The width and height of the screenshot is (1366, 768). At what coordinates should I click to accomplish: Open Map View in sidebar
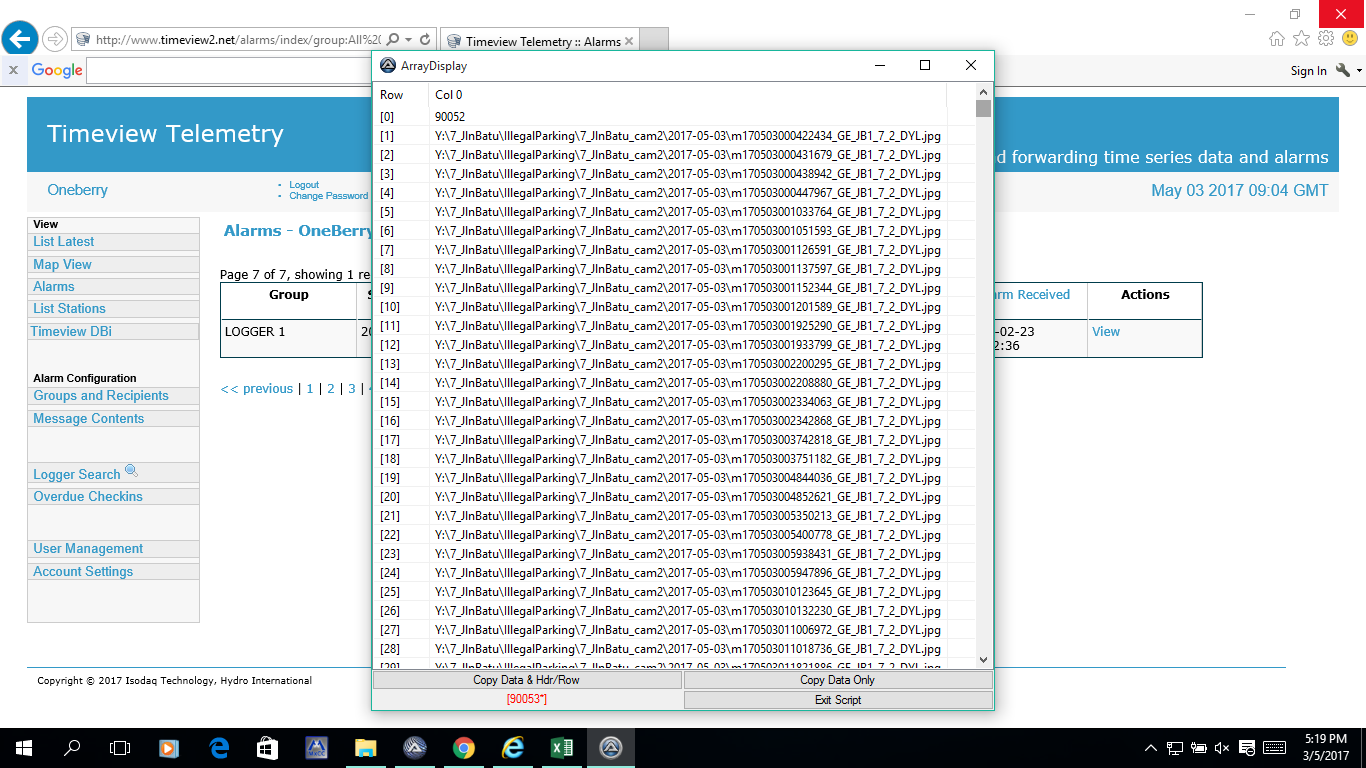click(x=62, y=264)
